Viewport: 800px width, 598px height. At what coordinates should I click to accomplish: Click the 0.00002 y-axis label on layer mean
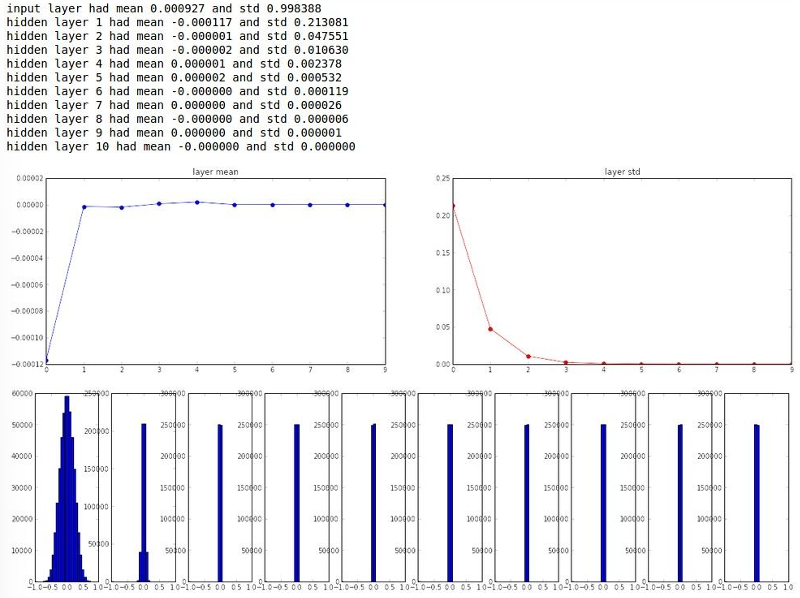click(30, 179)
